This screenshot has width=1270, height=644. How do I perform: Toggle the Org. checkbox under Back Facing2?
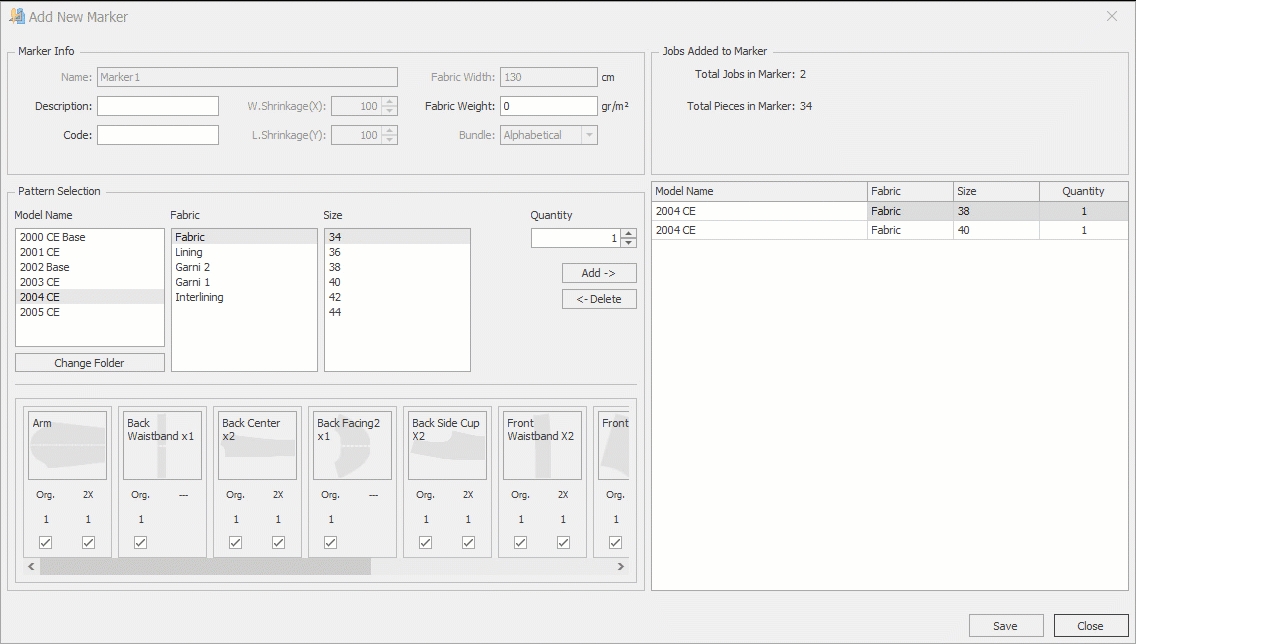[x=330, y=542]
